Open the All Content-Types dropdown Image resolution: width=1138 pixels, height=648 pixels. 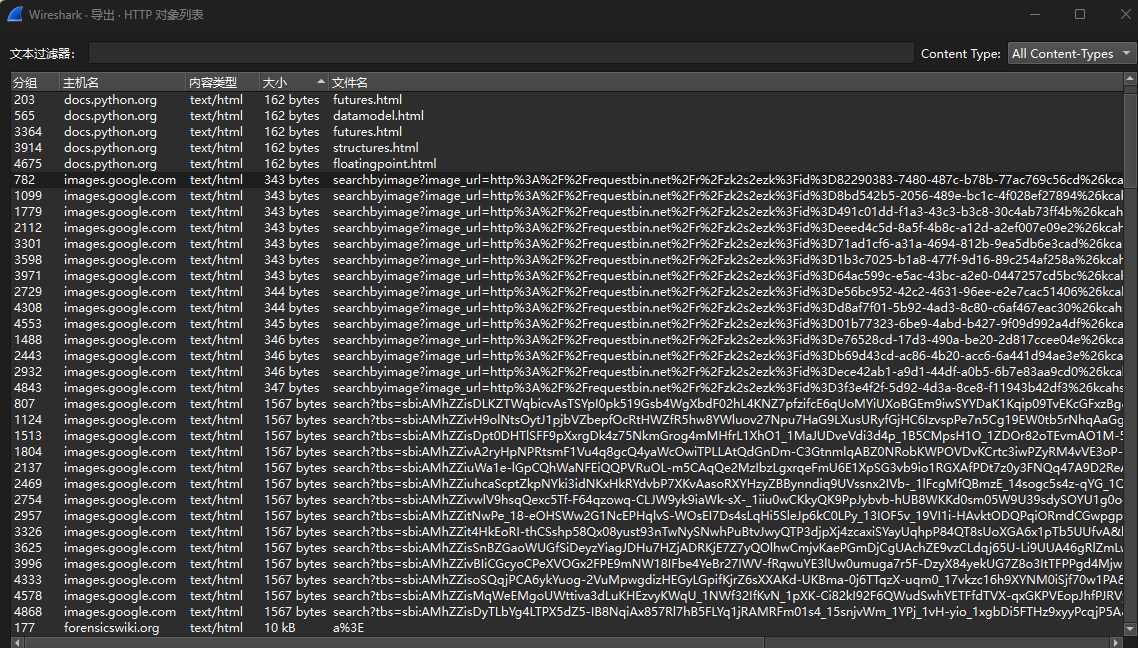[x=1071, y=53]
